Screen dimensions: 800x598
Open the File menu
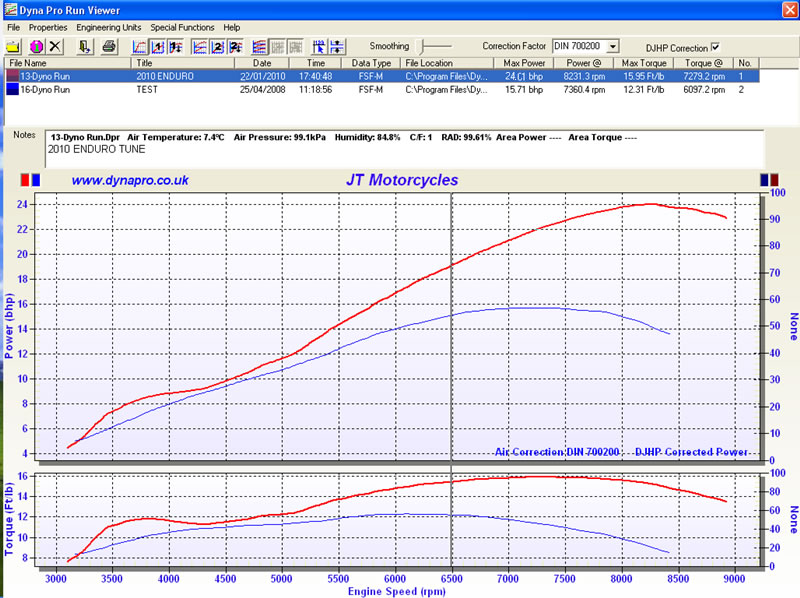(x=14, y=28)
